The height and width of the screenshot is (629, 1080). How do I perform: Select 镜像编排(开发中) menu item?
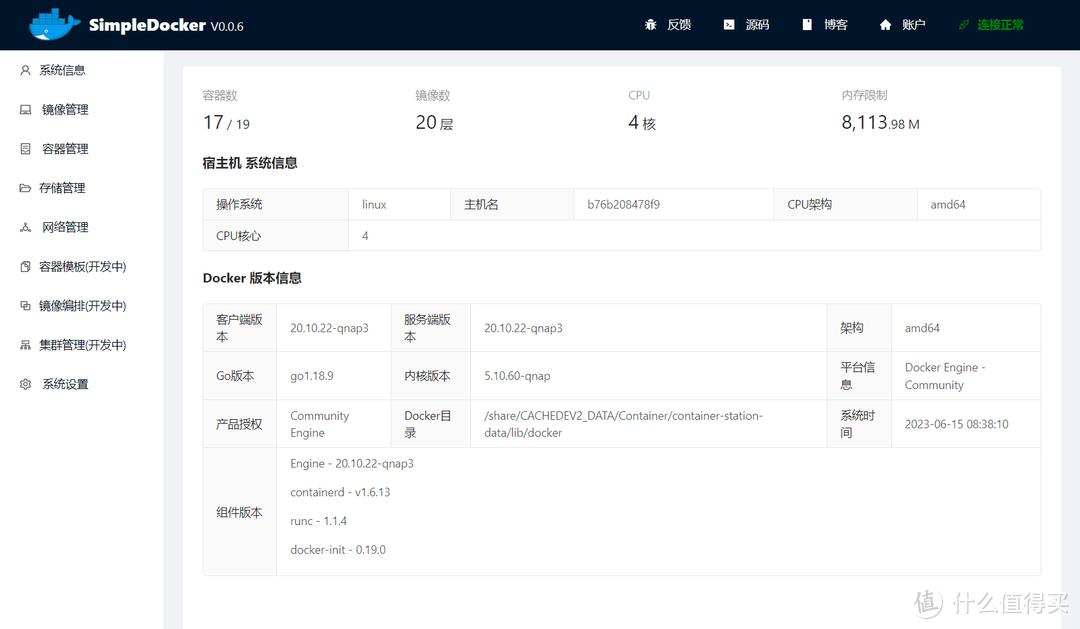[81, 306]
